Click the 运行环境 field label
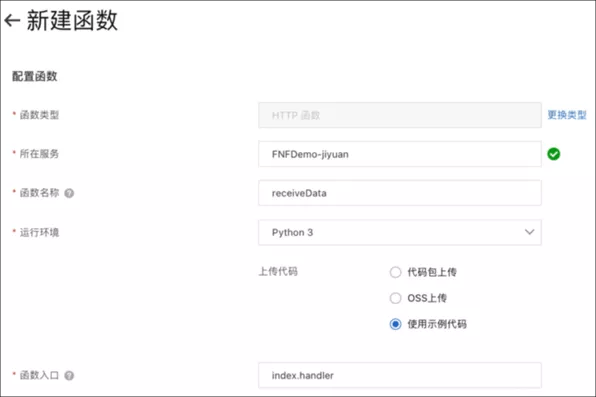Image resolution: width=596 pixels, height=397 pixels. click(x=39, y=232)
